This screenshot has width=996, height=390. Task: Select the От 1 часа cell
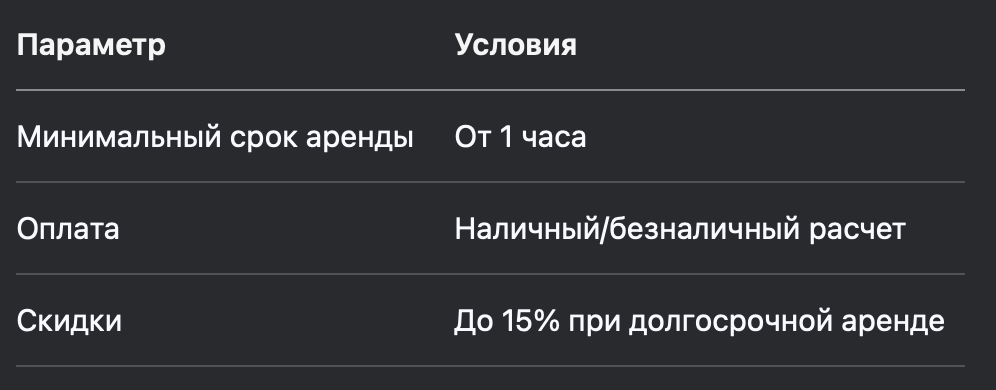pos(520,137)
